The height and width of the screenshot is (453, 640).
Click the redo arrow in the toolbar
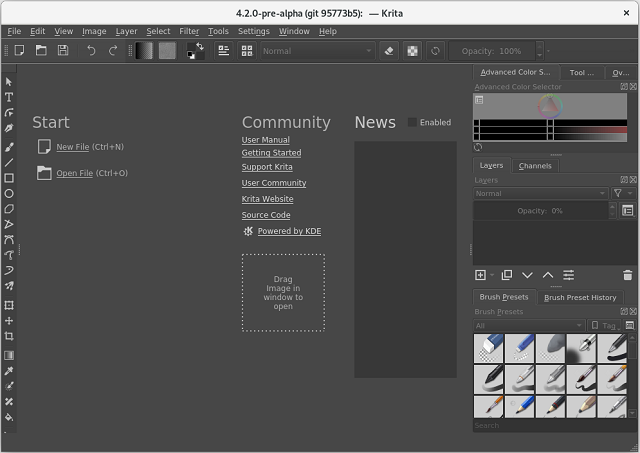pyautogui.click(x=113, y=51)
